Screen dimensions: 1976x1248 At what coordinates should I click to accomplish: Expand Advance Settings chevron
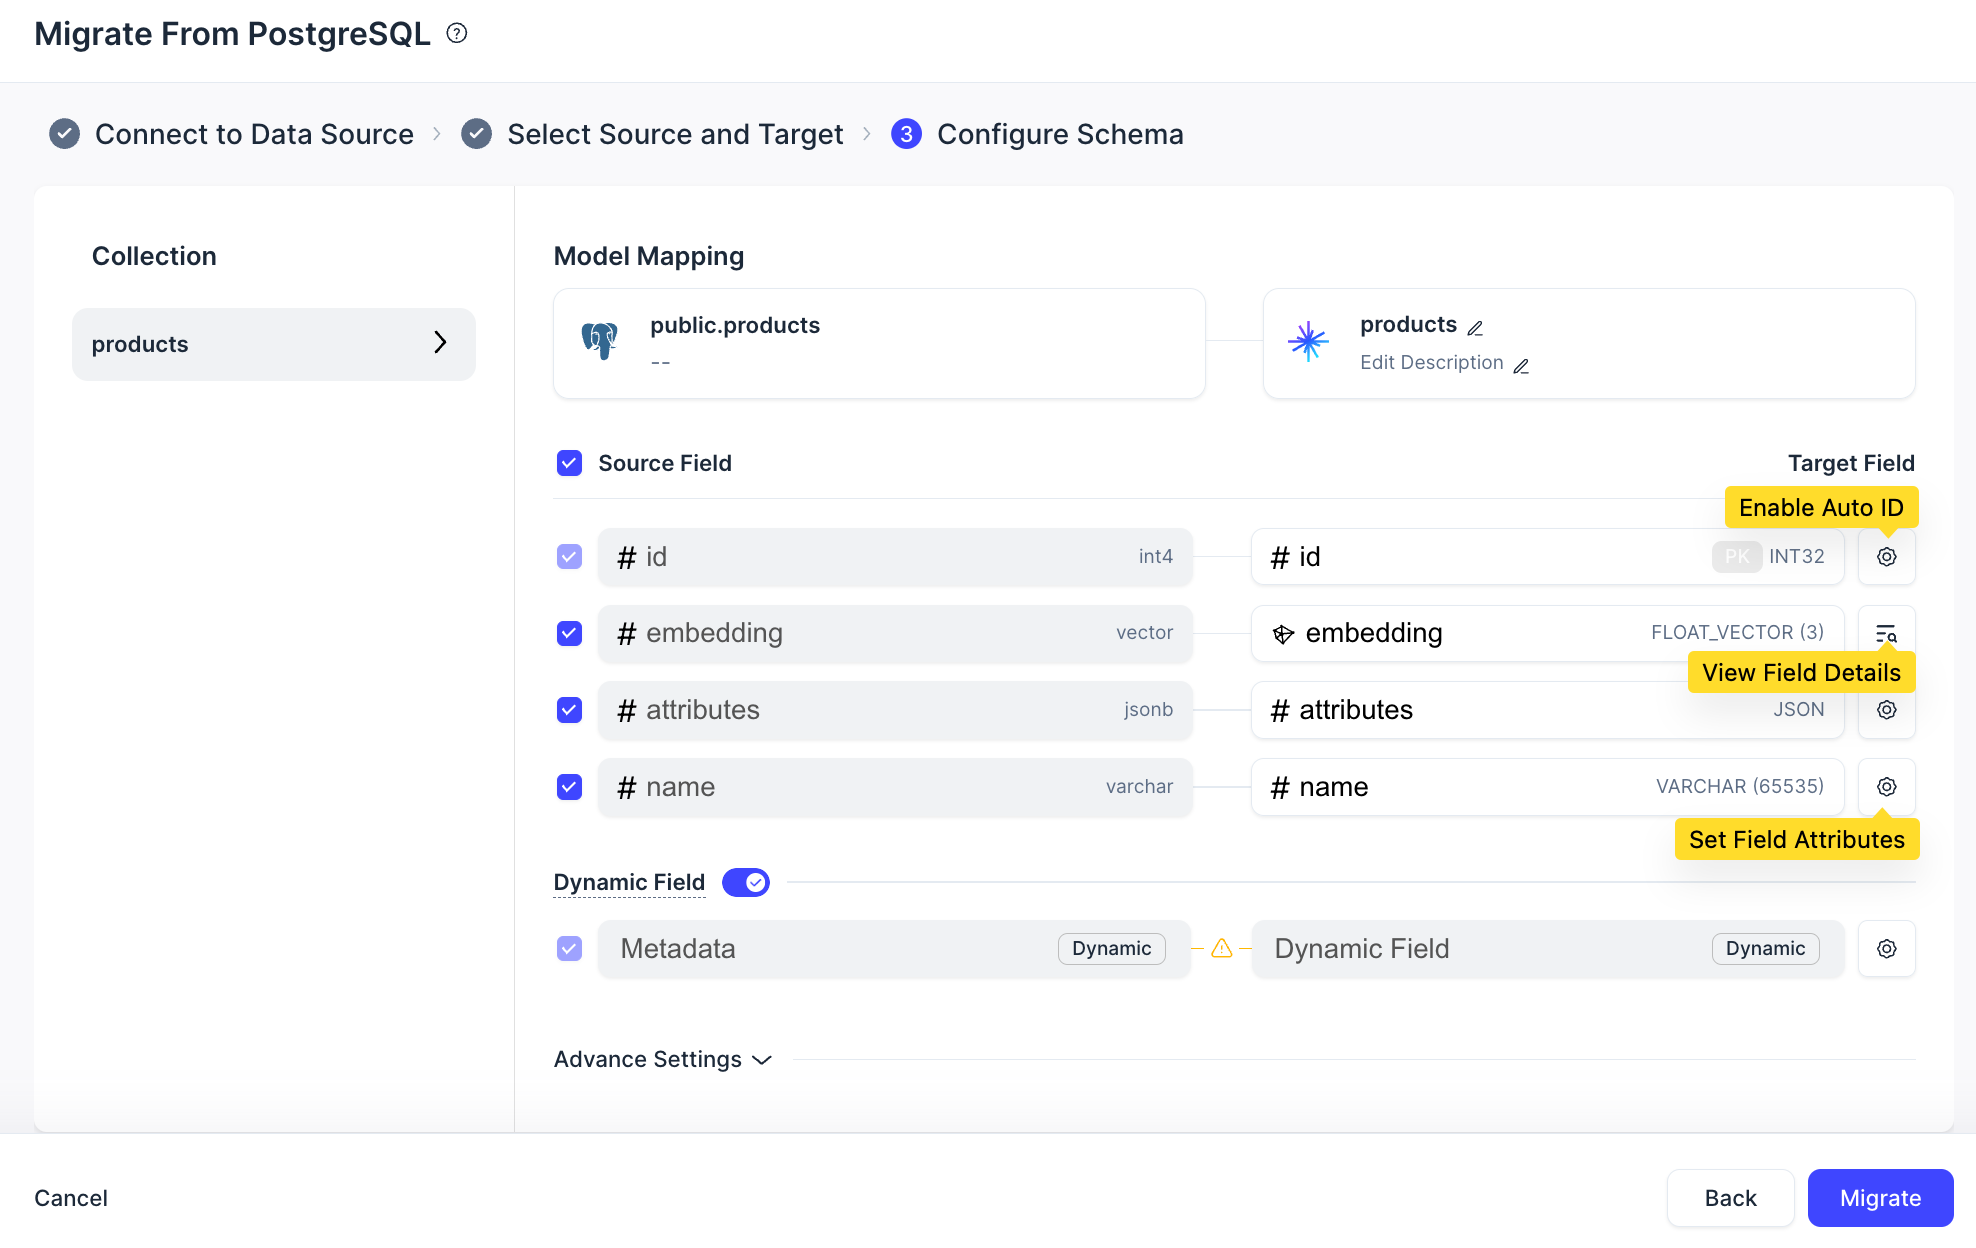tap(762, 1060)
